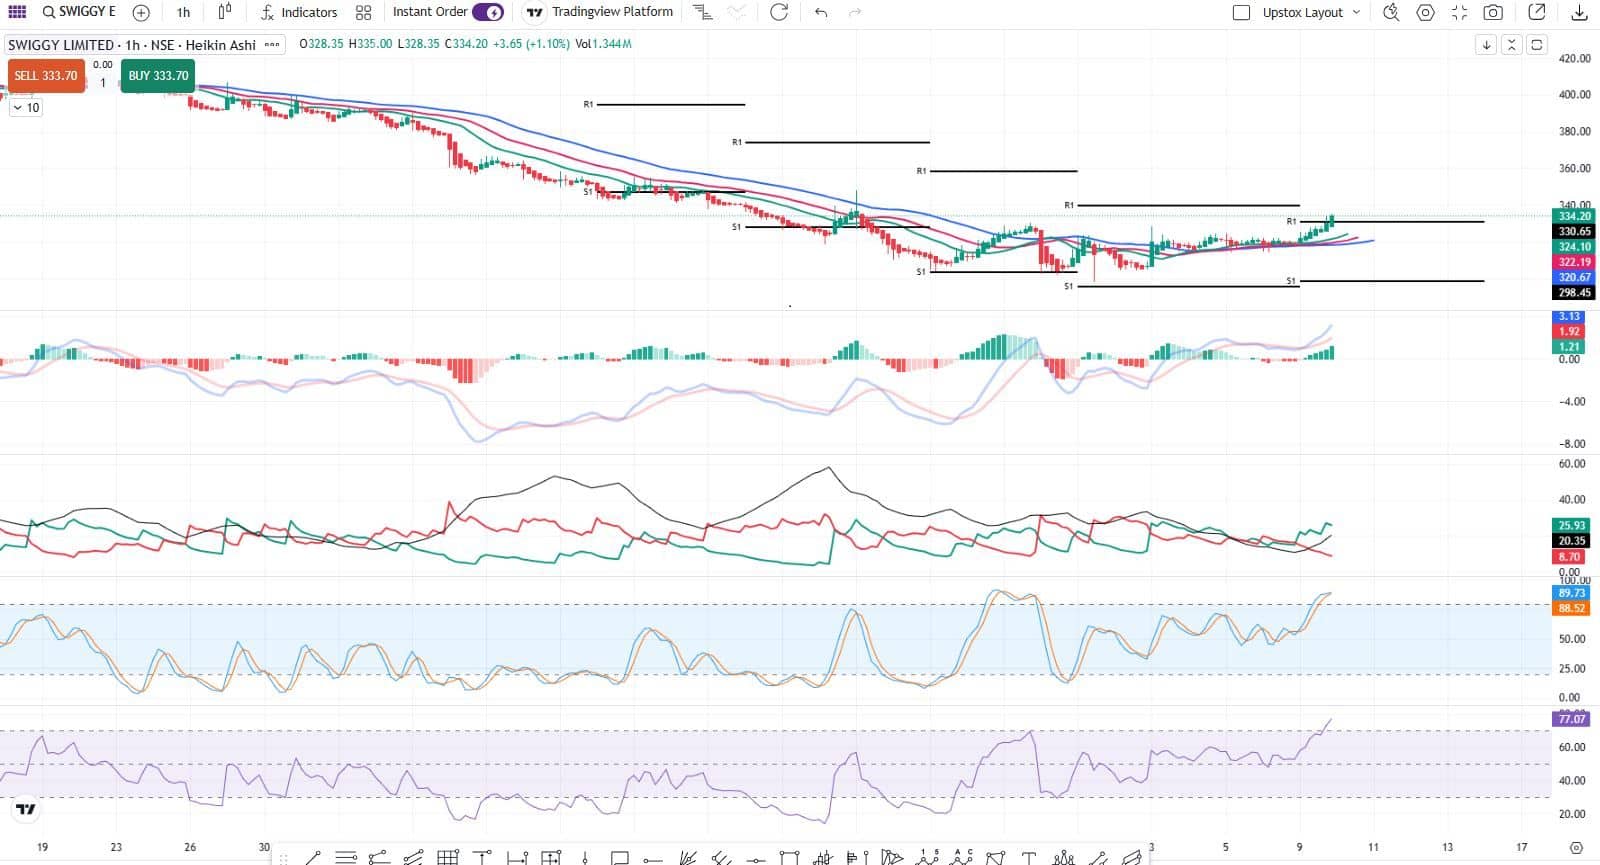Open Tradingview Platform menu

(x=600, y=12)
